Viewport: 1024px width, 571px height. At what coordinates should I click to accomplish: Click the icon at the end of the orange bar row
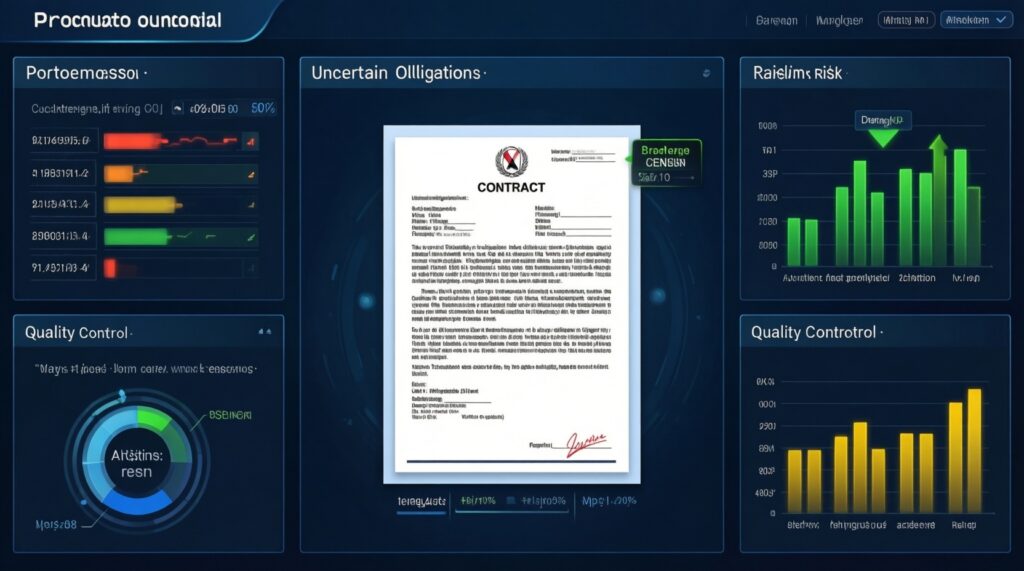point(250,173)
